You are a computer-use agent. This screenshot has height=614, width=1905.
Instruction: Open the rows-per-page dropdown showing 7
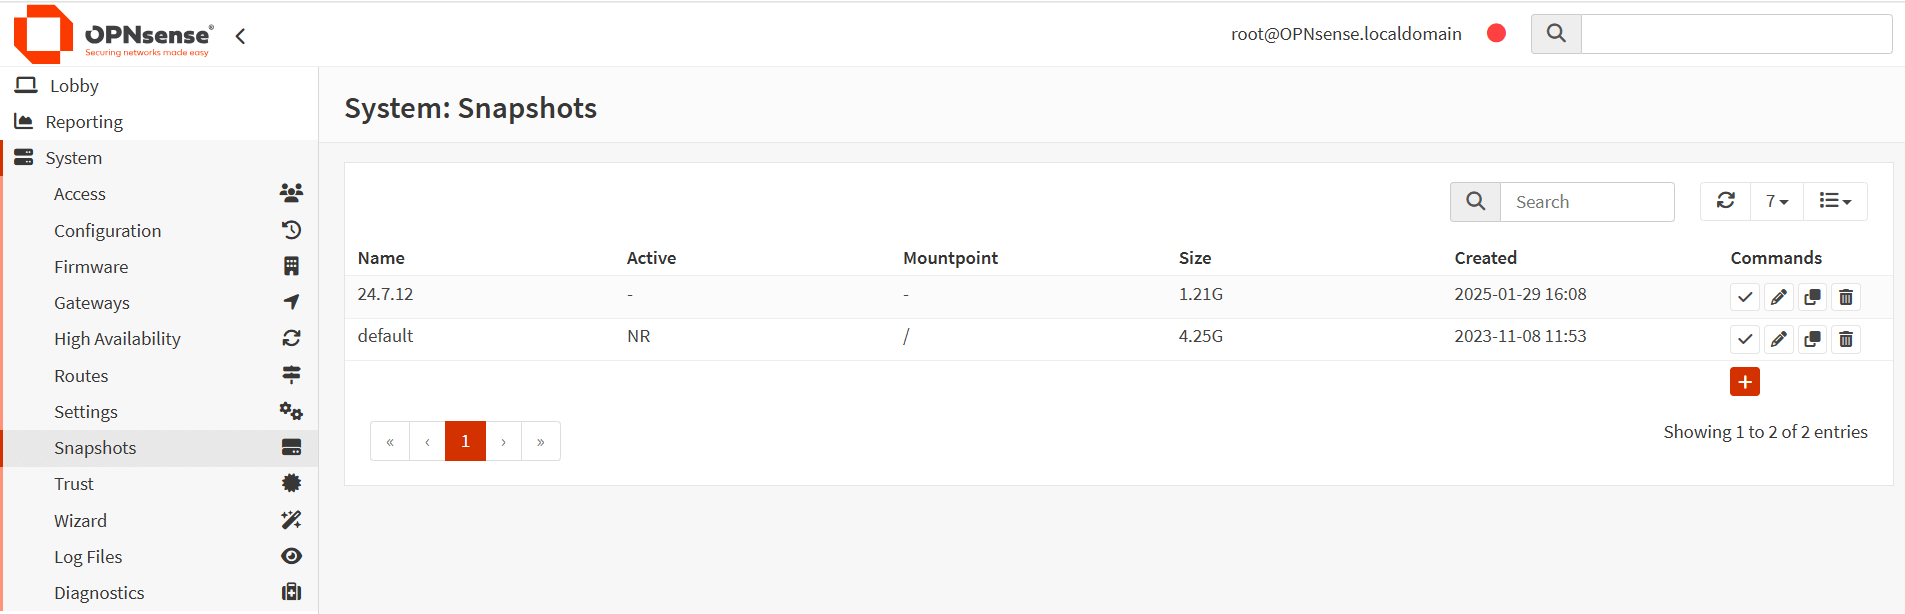tap(1777, 201)
